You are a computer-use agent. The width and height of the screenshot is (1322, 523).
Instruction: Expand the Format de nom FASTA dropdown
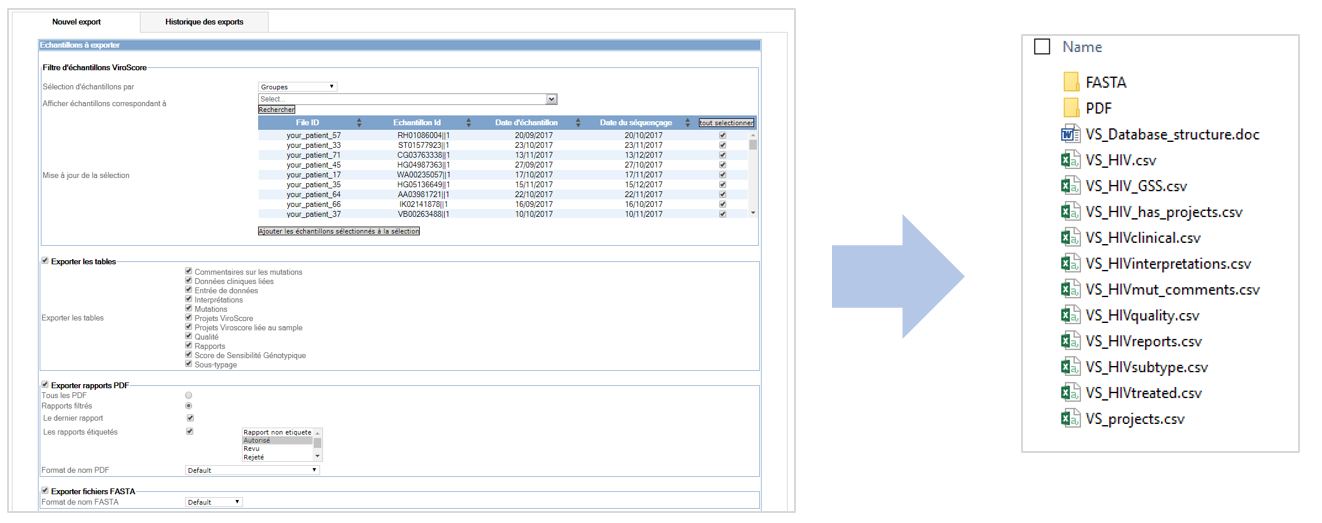214,502
